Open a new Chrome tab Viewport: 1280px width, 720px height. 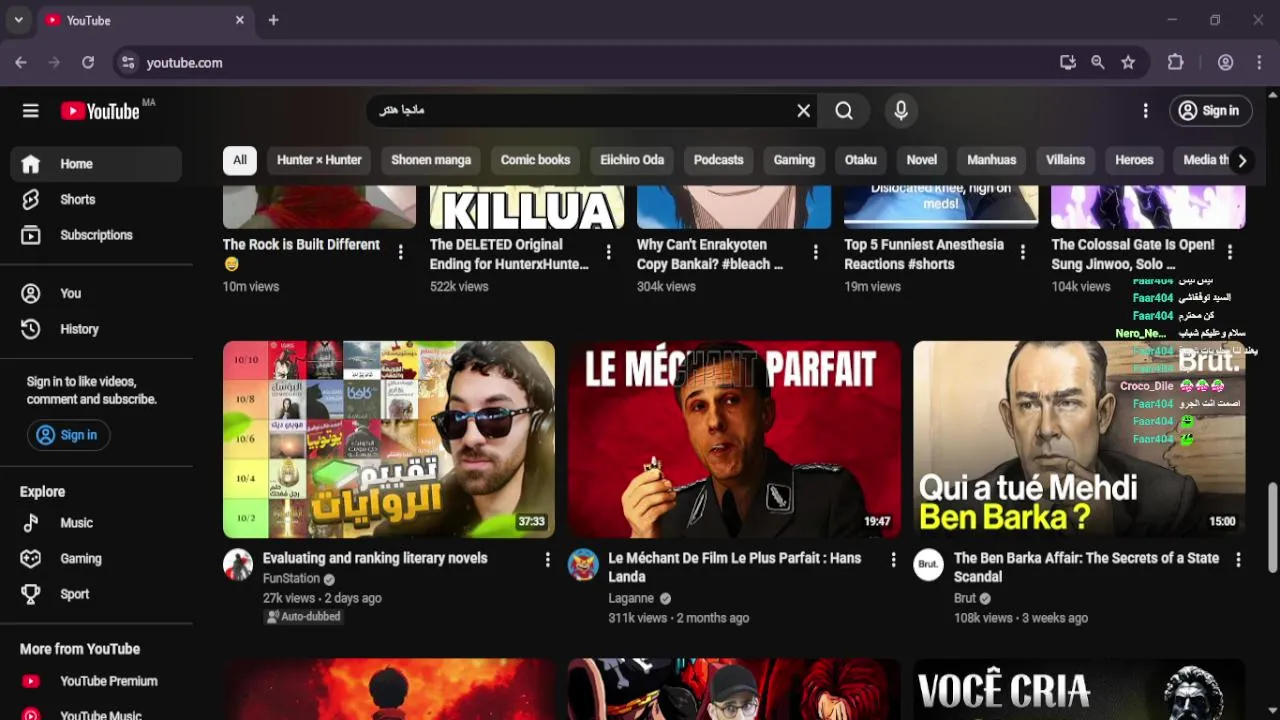273,20
